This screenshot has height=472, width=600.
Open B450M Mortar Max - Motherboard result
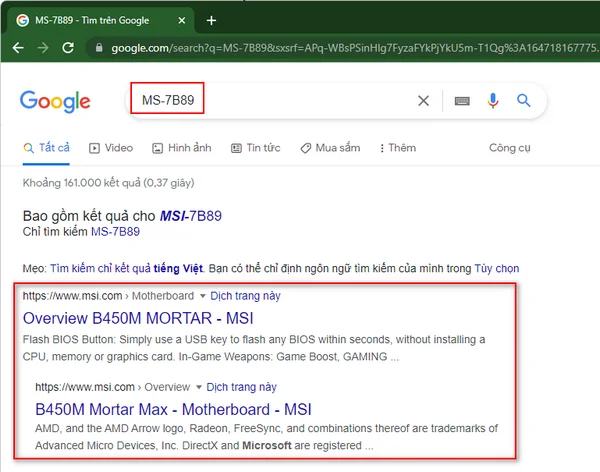point(173,409)
